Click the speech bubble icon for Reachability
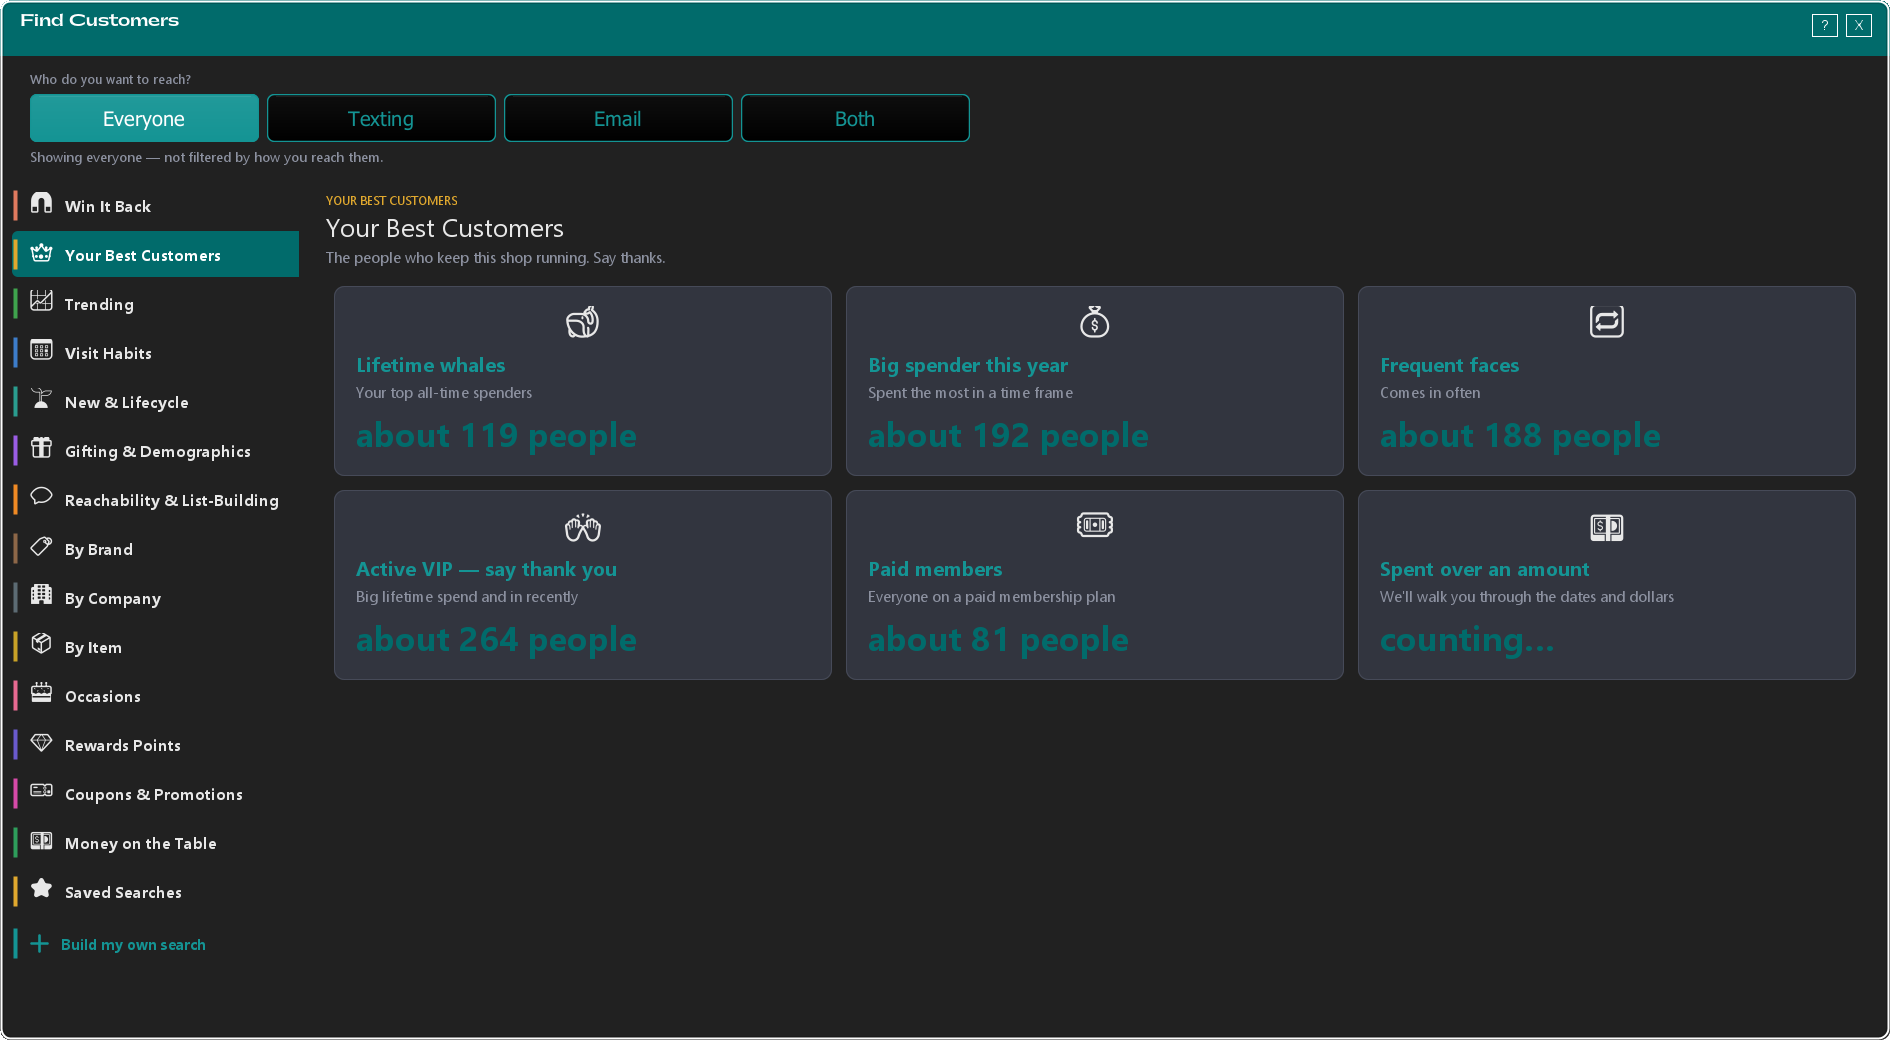The image size is (1890, 1040). click(41, 497)
